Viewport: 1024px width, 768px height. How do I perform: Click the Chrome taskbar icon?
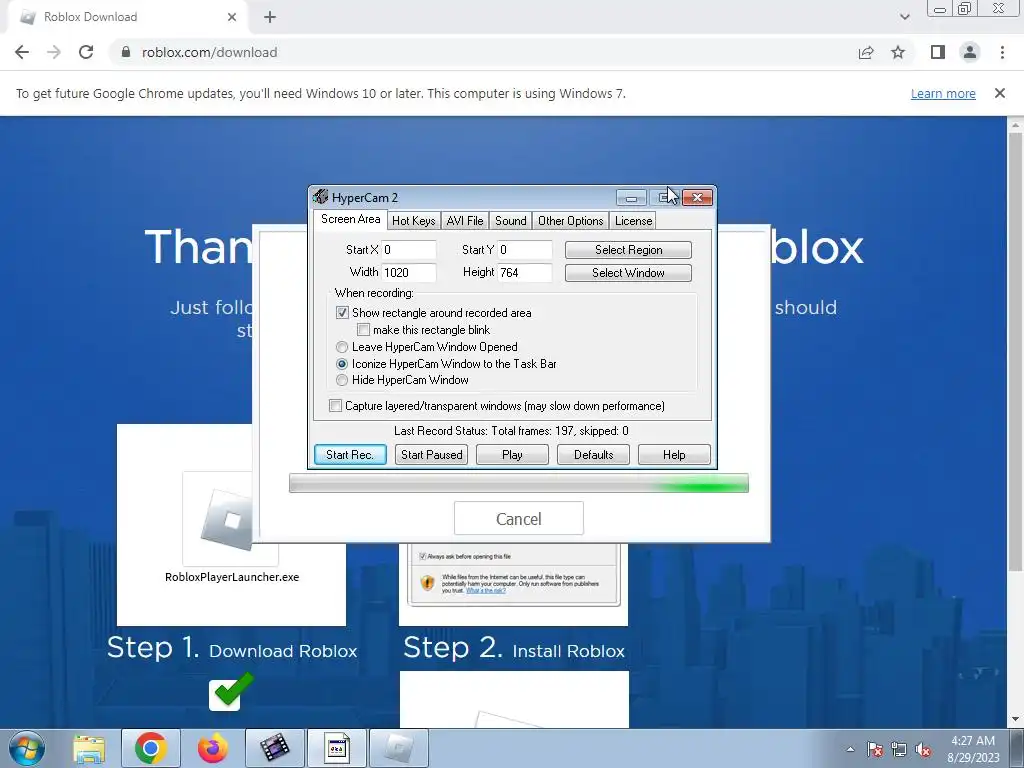pos(151,748)
